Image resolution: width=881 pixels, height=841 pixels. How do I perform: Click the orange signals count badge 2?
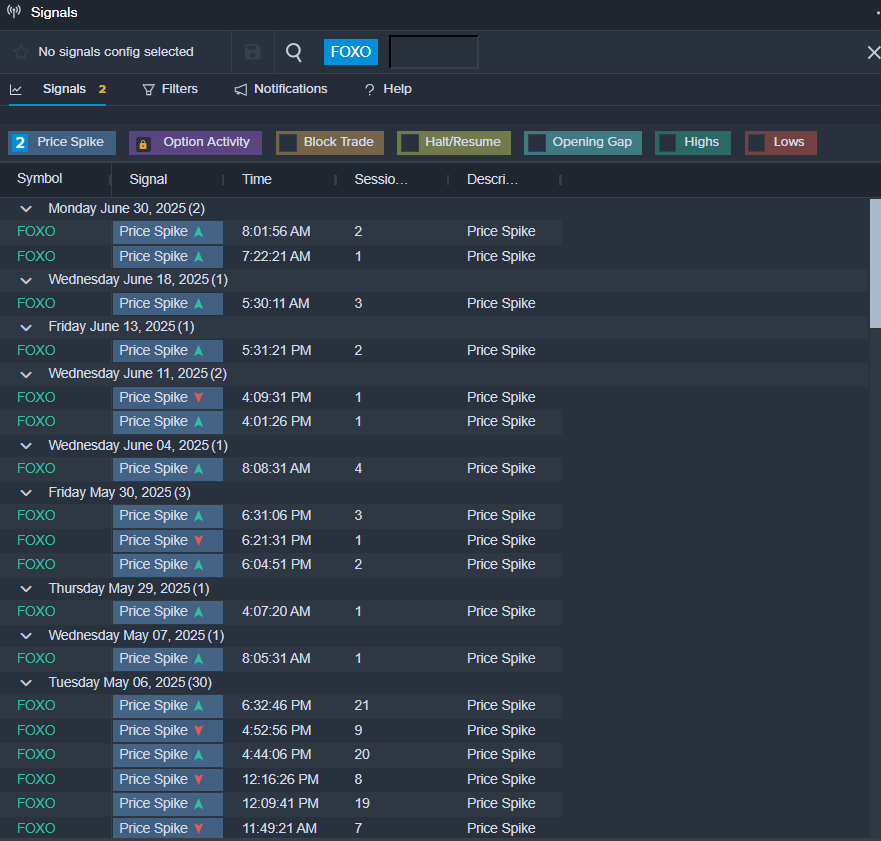tap(102, 89)
